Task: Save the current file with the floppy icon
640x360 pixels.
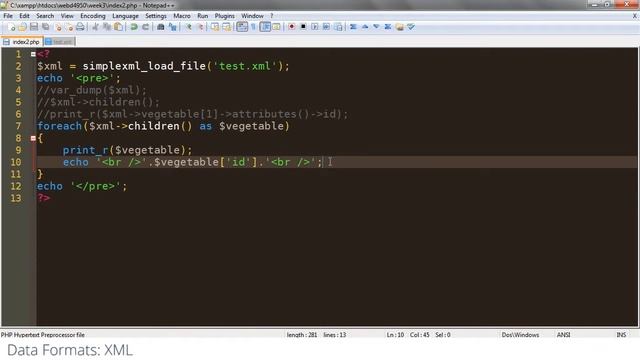Action: tap(34, 27)
